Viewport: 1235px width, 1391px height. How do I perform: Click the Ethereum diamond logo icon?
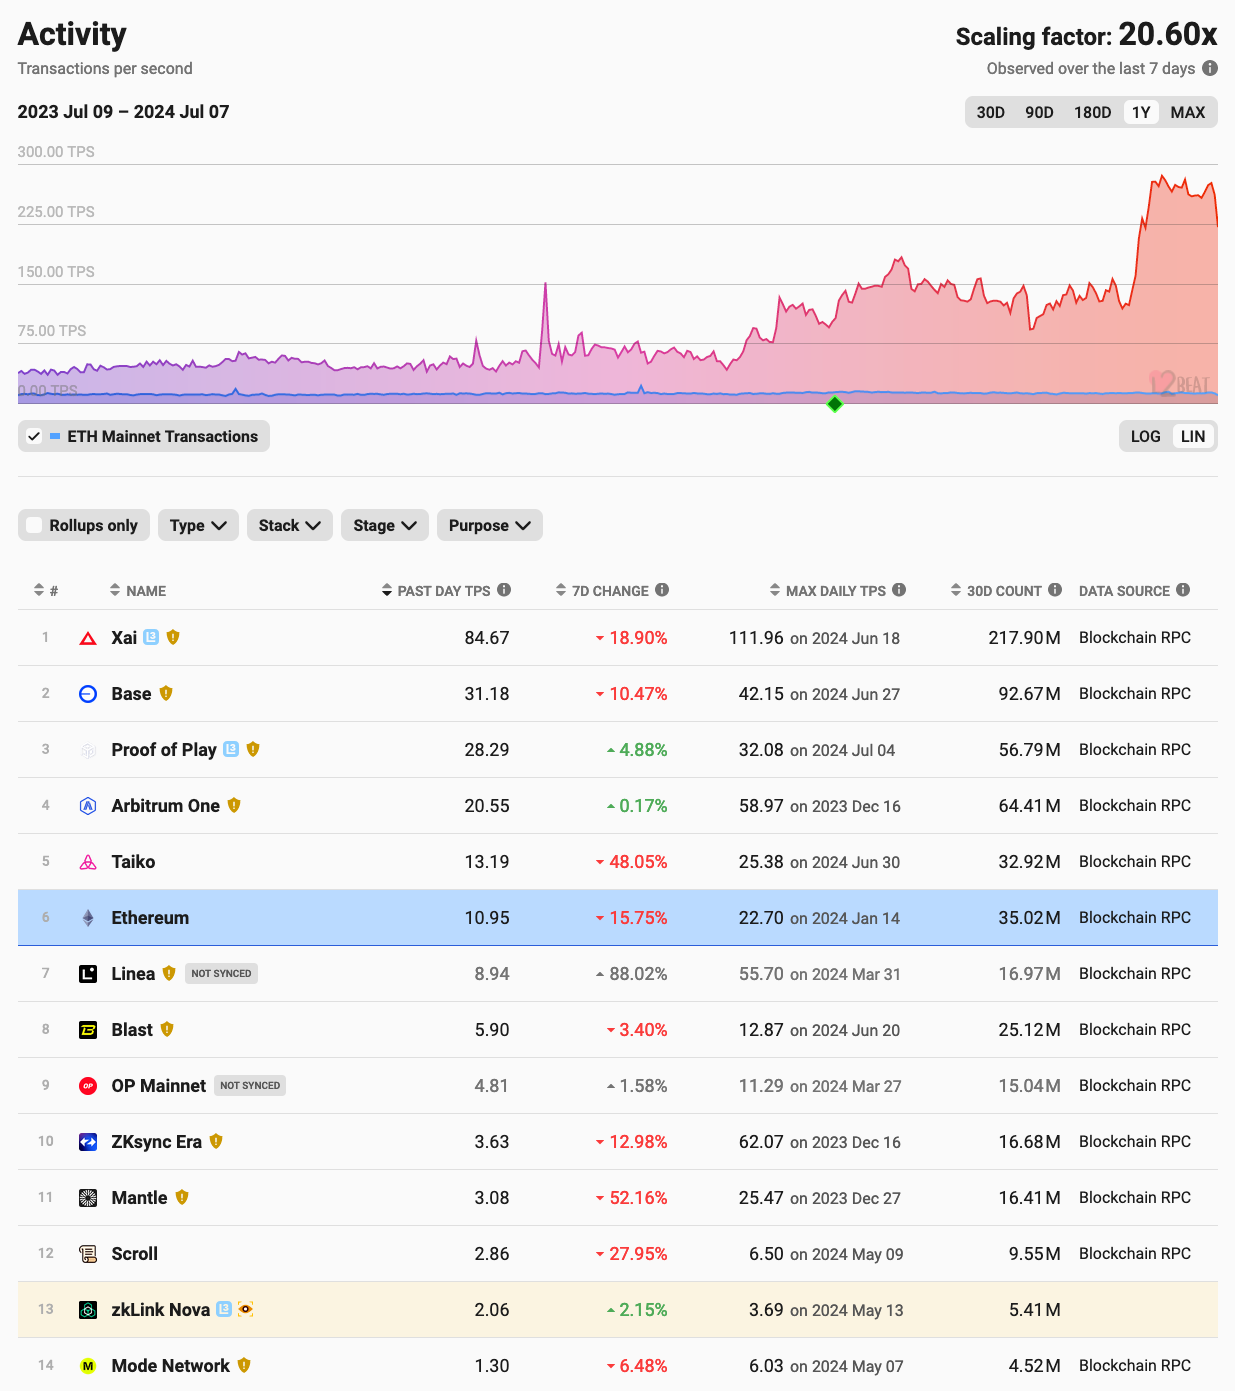[88, 918]
